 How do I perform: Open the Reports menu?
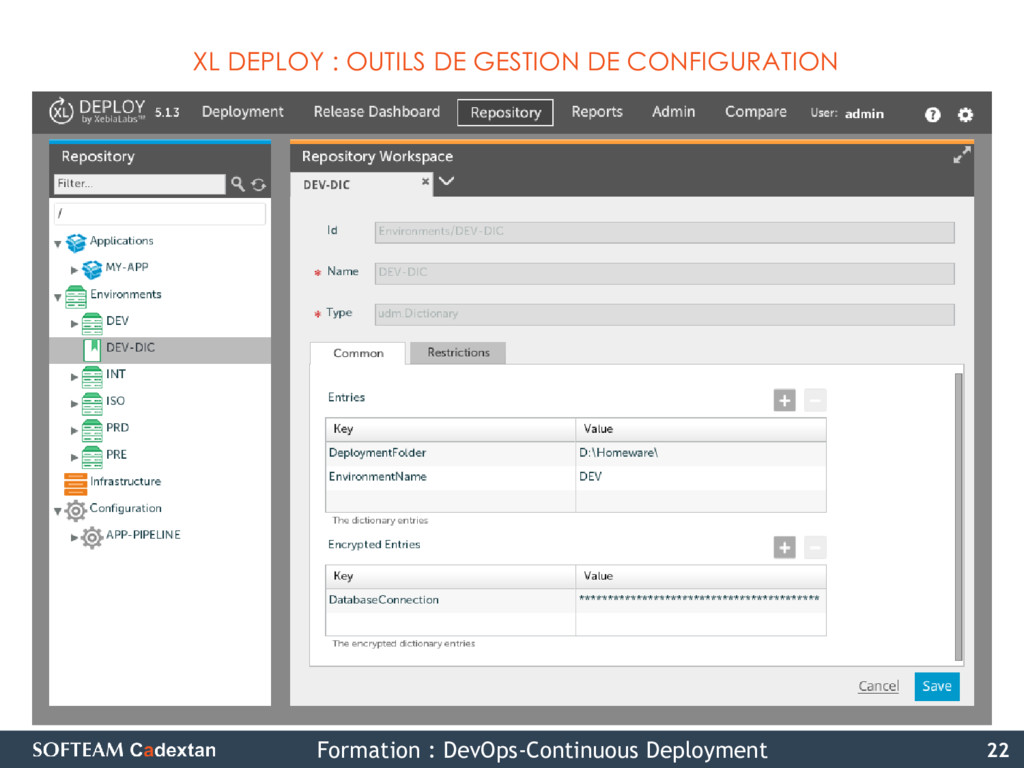(597, 112)
